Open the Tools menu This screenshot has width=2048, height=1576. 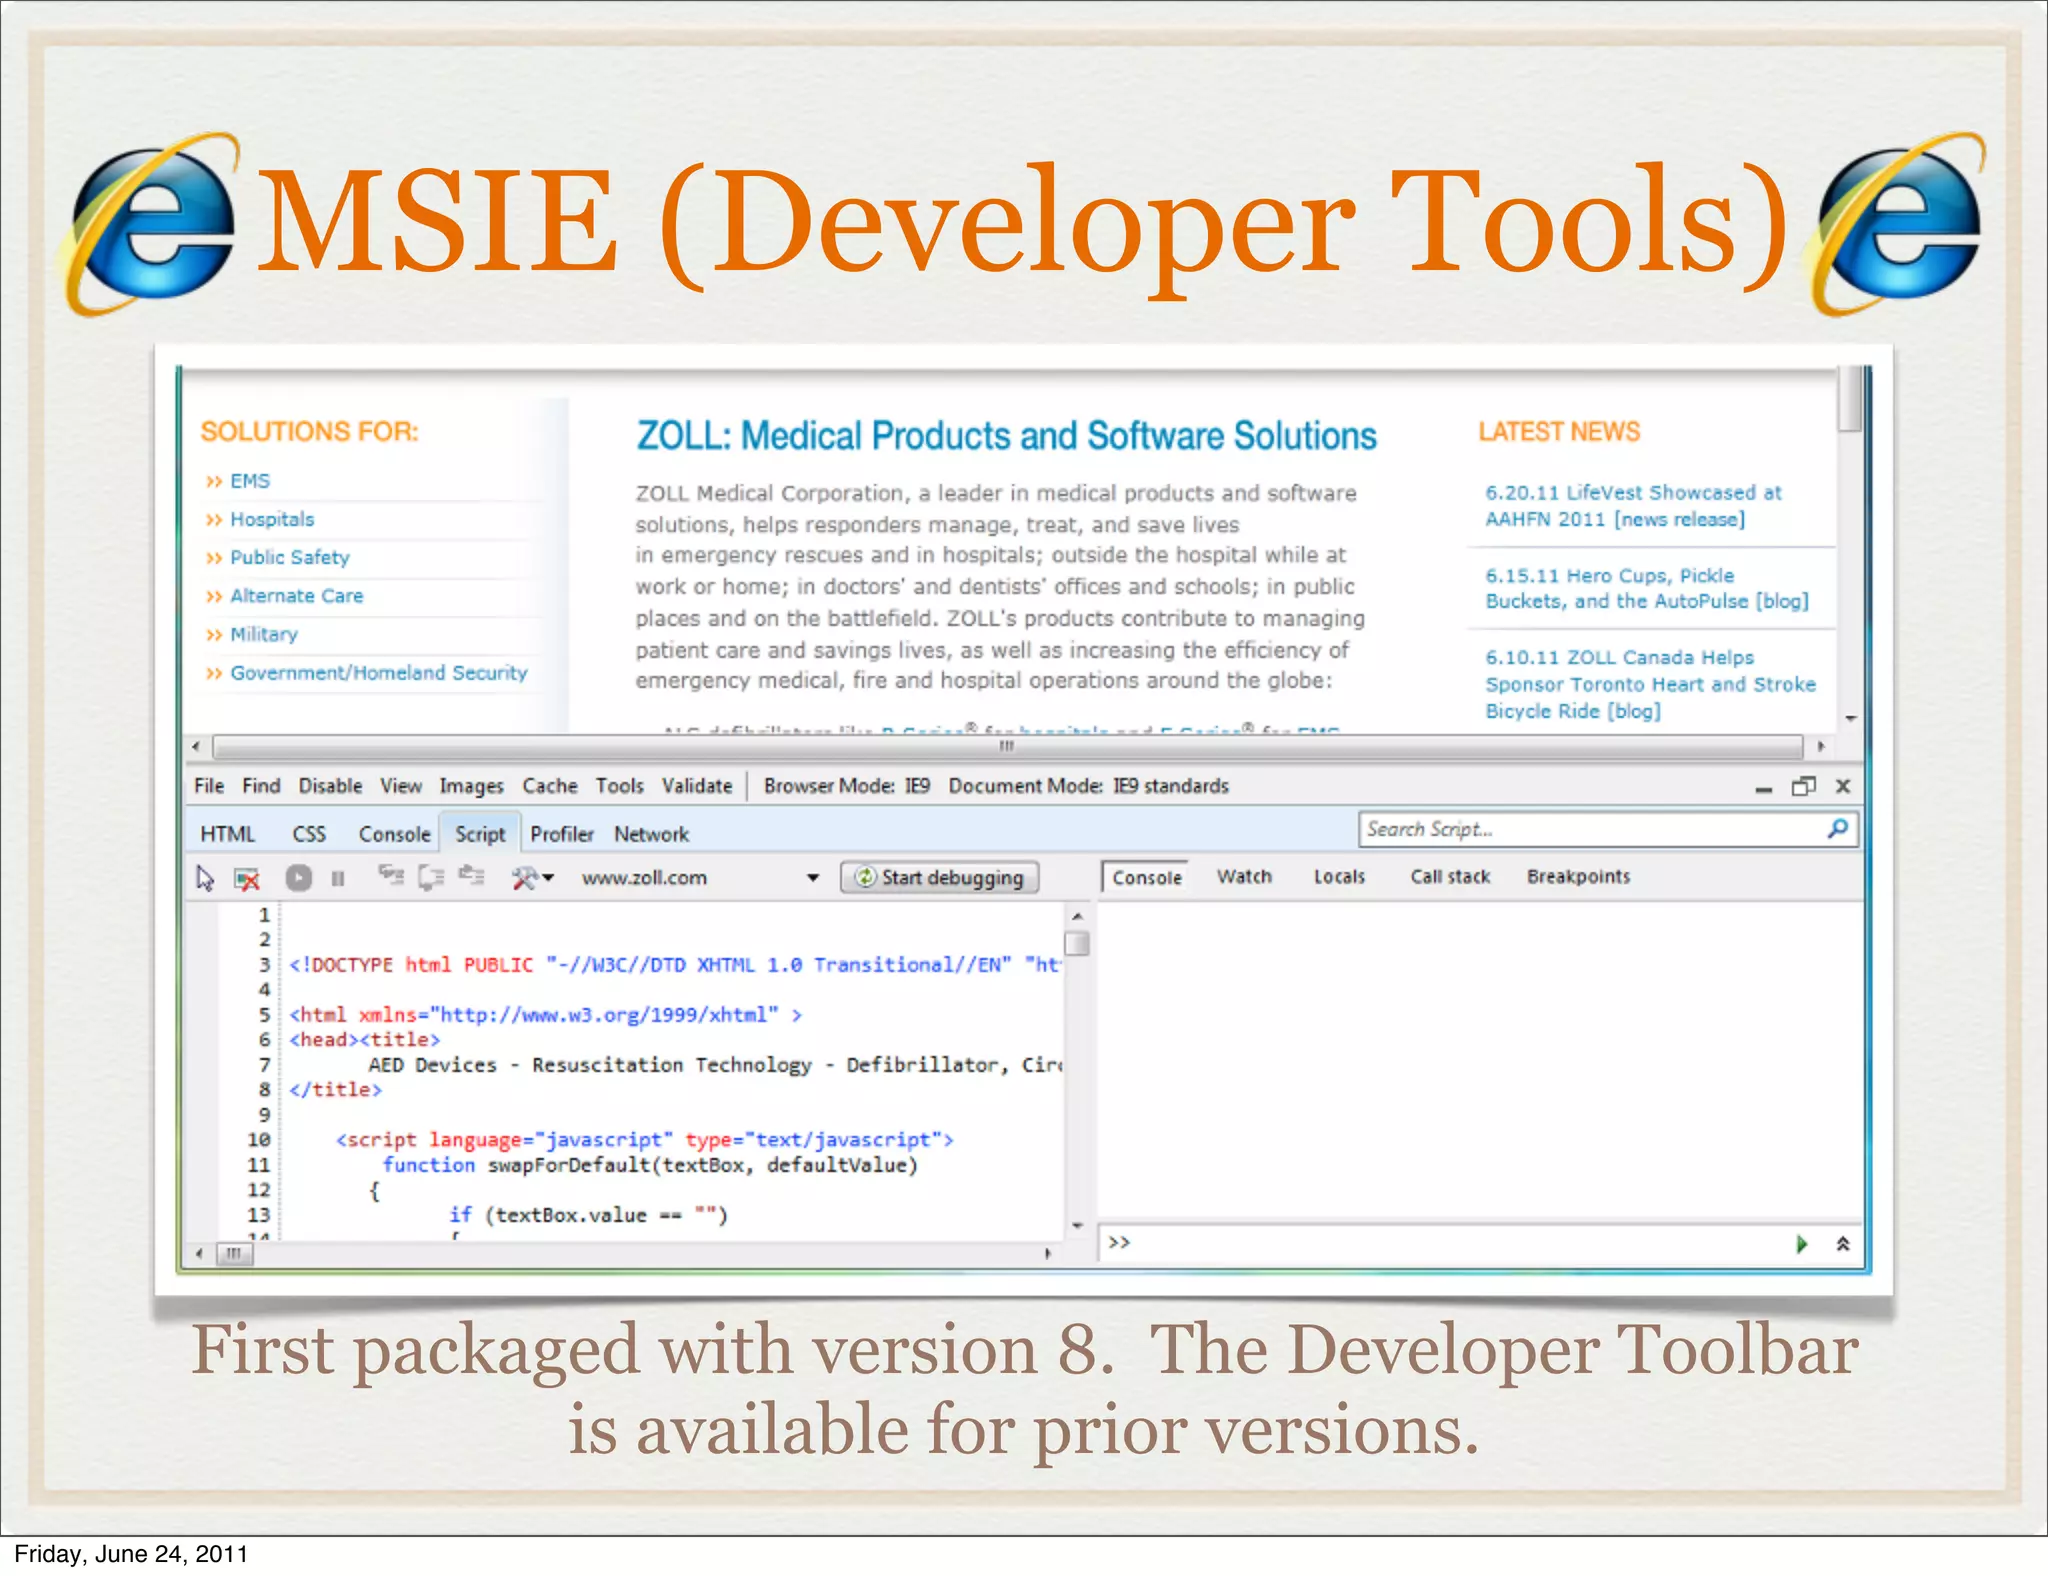(620, 786)
